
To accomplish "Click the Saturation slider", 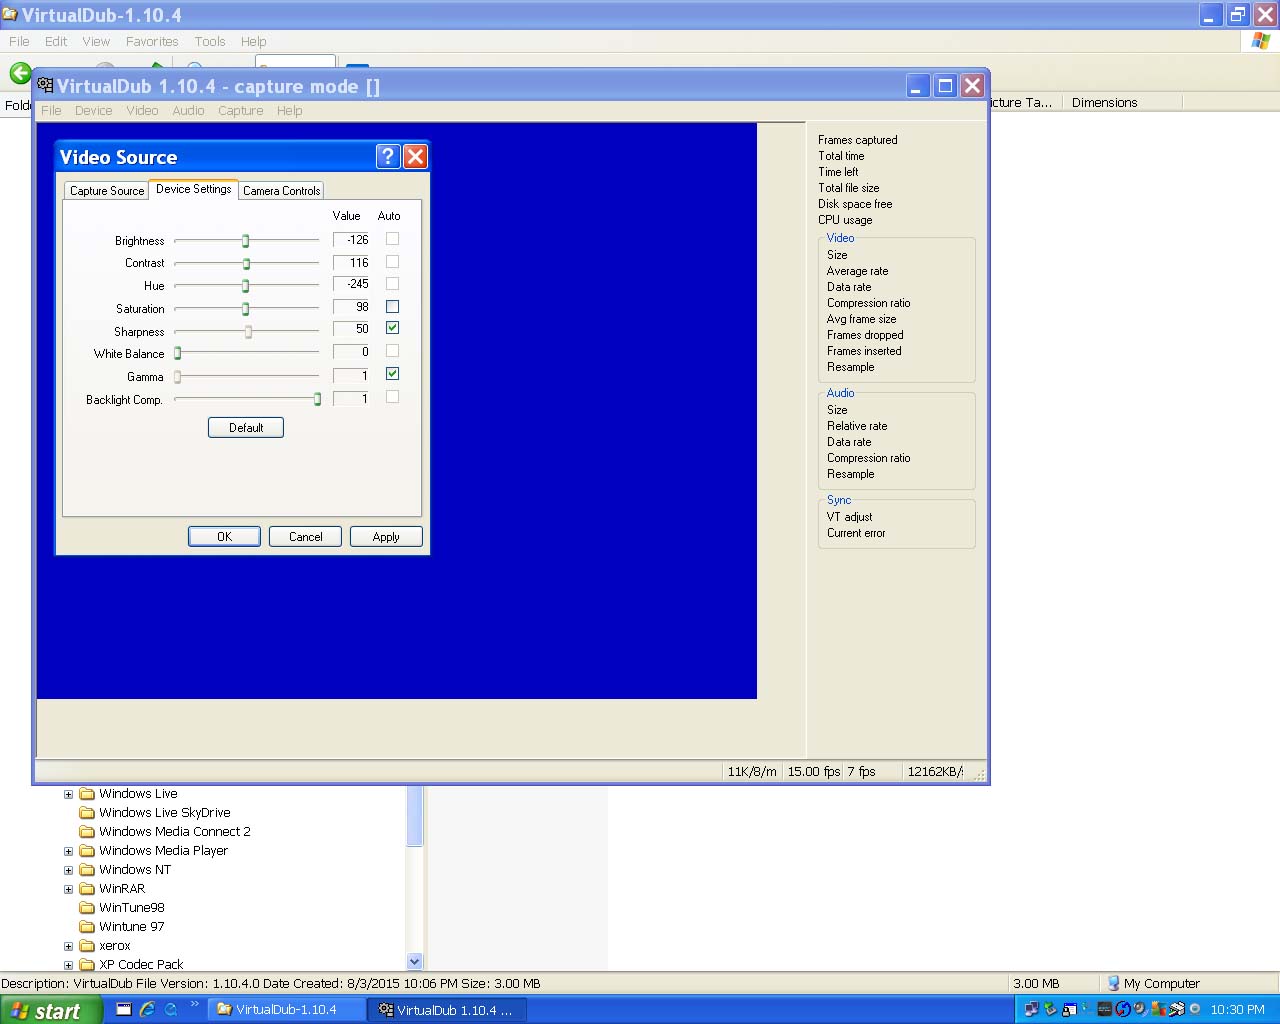I will pyautogui.click(x=247, y=309).
